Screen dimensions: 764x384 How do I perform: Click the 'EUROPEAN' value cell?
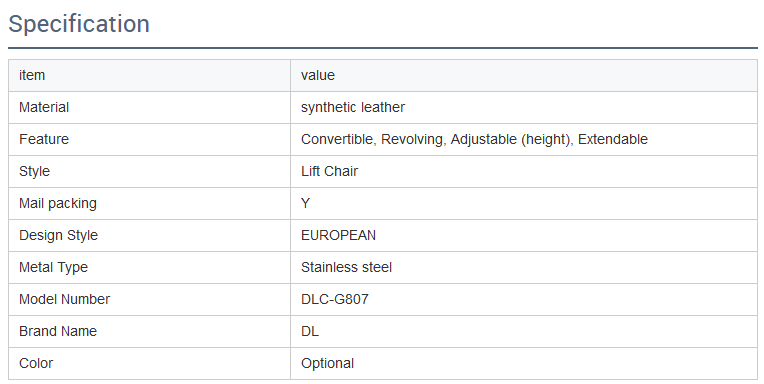pyautogui.click(x=524, y=235)
